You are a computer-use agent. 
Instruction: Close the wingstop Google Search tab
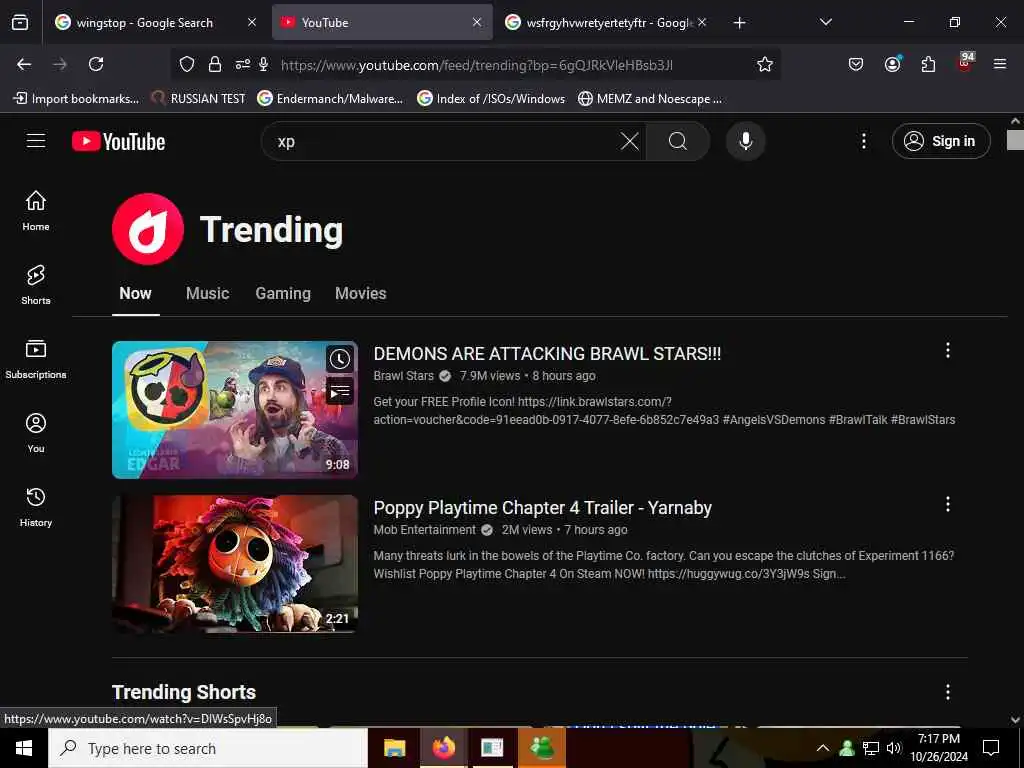(251, 22)
